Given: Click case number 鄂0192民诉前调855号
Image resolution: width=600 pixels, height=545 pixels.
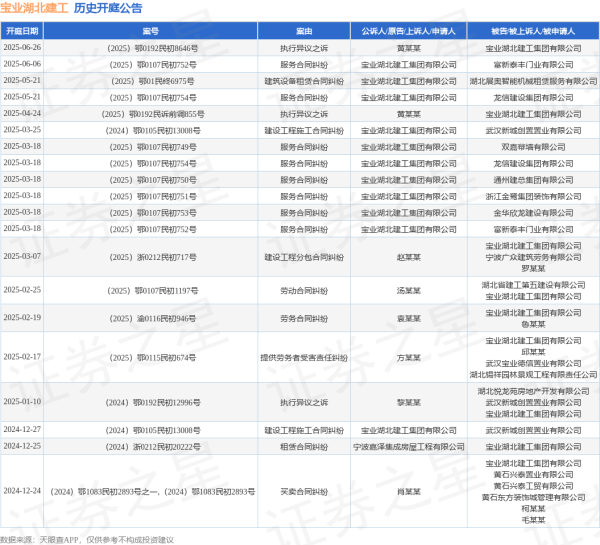Looking at the screenshot, I should click(152, 114).
